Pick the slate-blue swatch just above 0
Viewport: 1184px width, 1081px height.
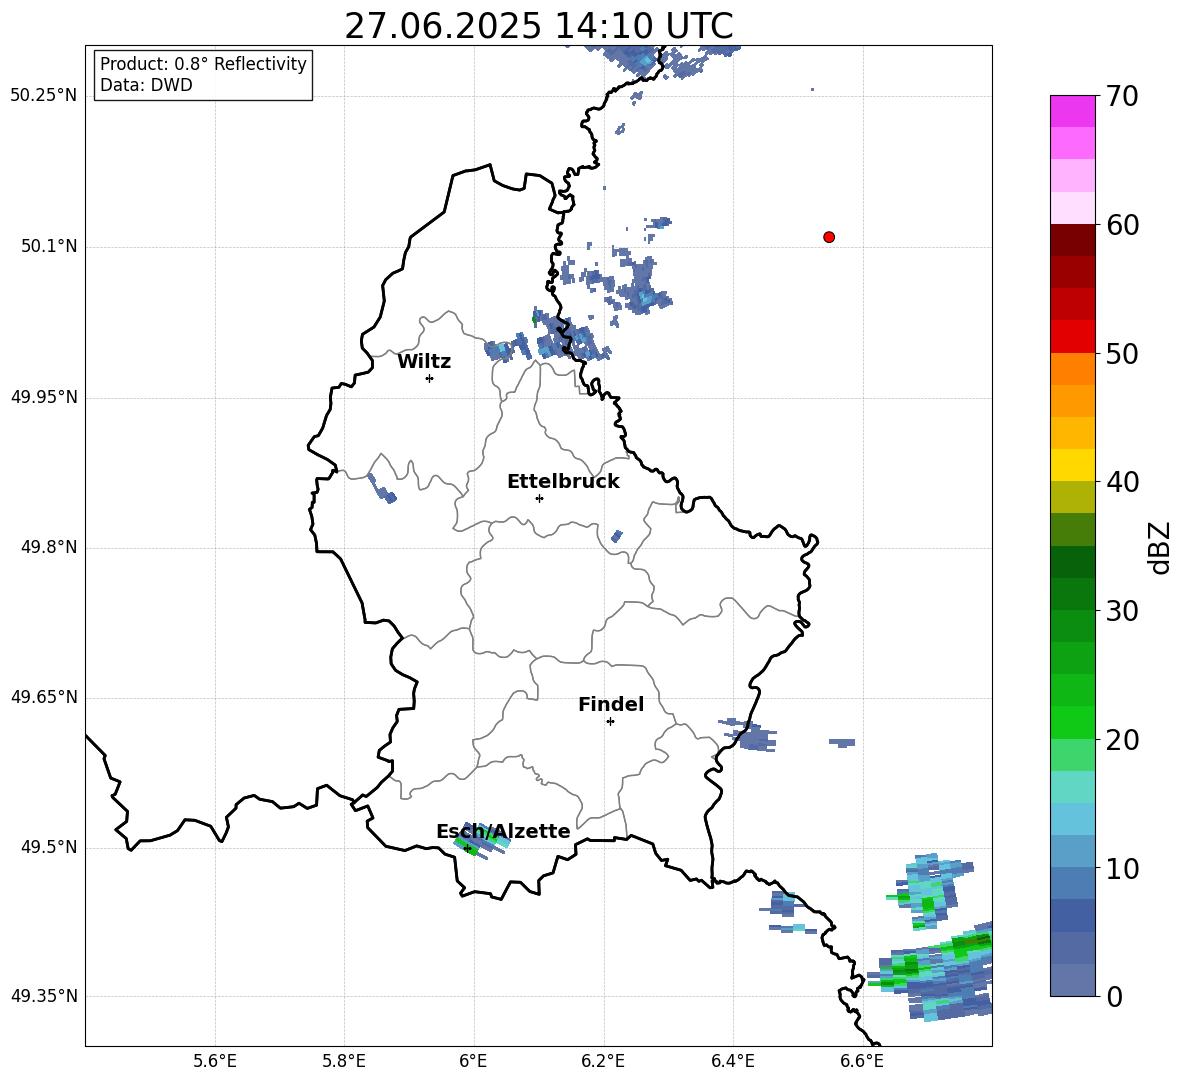click(x=1072, y=980)
